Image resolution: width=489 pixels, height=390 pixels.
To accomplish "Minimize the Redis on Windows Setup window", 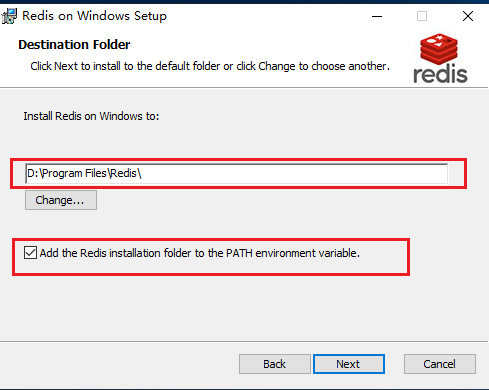I will pyautogui.click(x=377, y=16).
